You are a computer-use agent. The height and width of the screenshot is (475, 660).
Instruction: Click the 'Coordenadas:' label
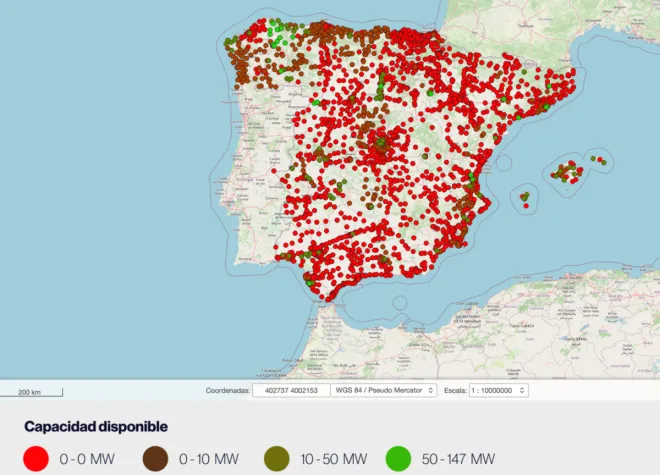(227, 390)
